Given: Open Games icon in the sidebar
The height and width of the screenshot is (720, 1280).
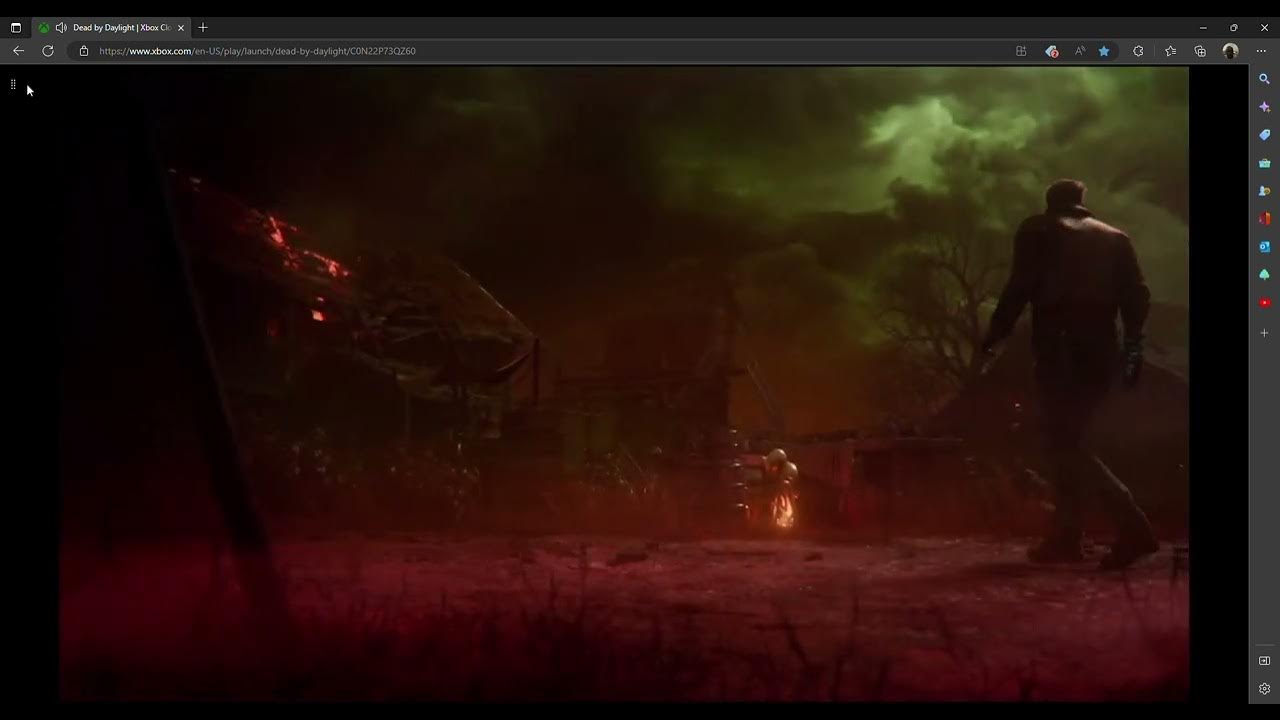Looking at the screenshot, I should coord(1264,190).
